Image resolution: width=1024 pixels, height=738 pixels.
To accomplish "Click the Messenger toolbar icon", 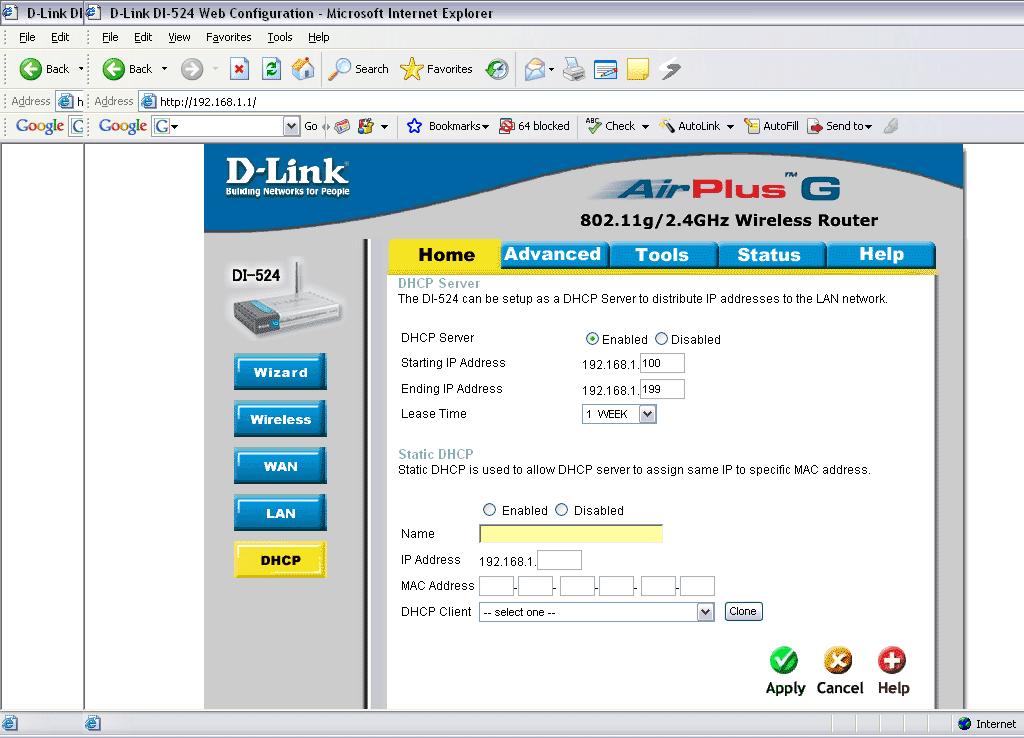I will pyautogui.click(x=670, y=69).
